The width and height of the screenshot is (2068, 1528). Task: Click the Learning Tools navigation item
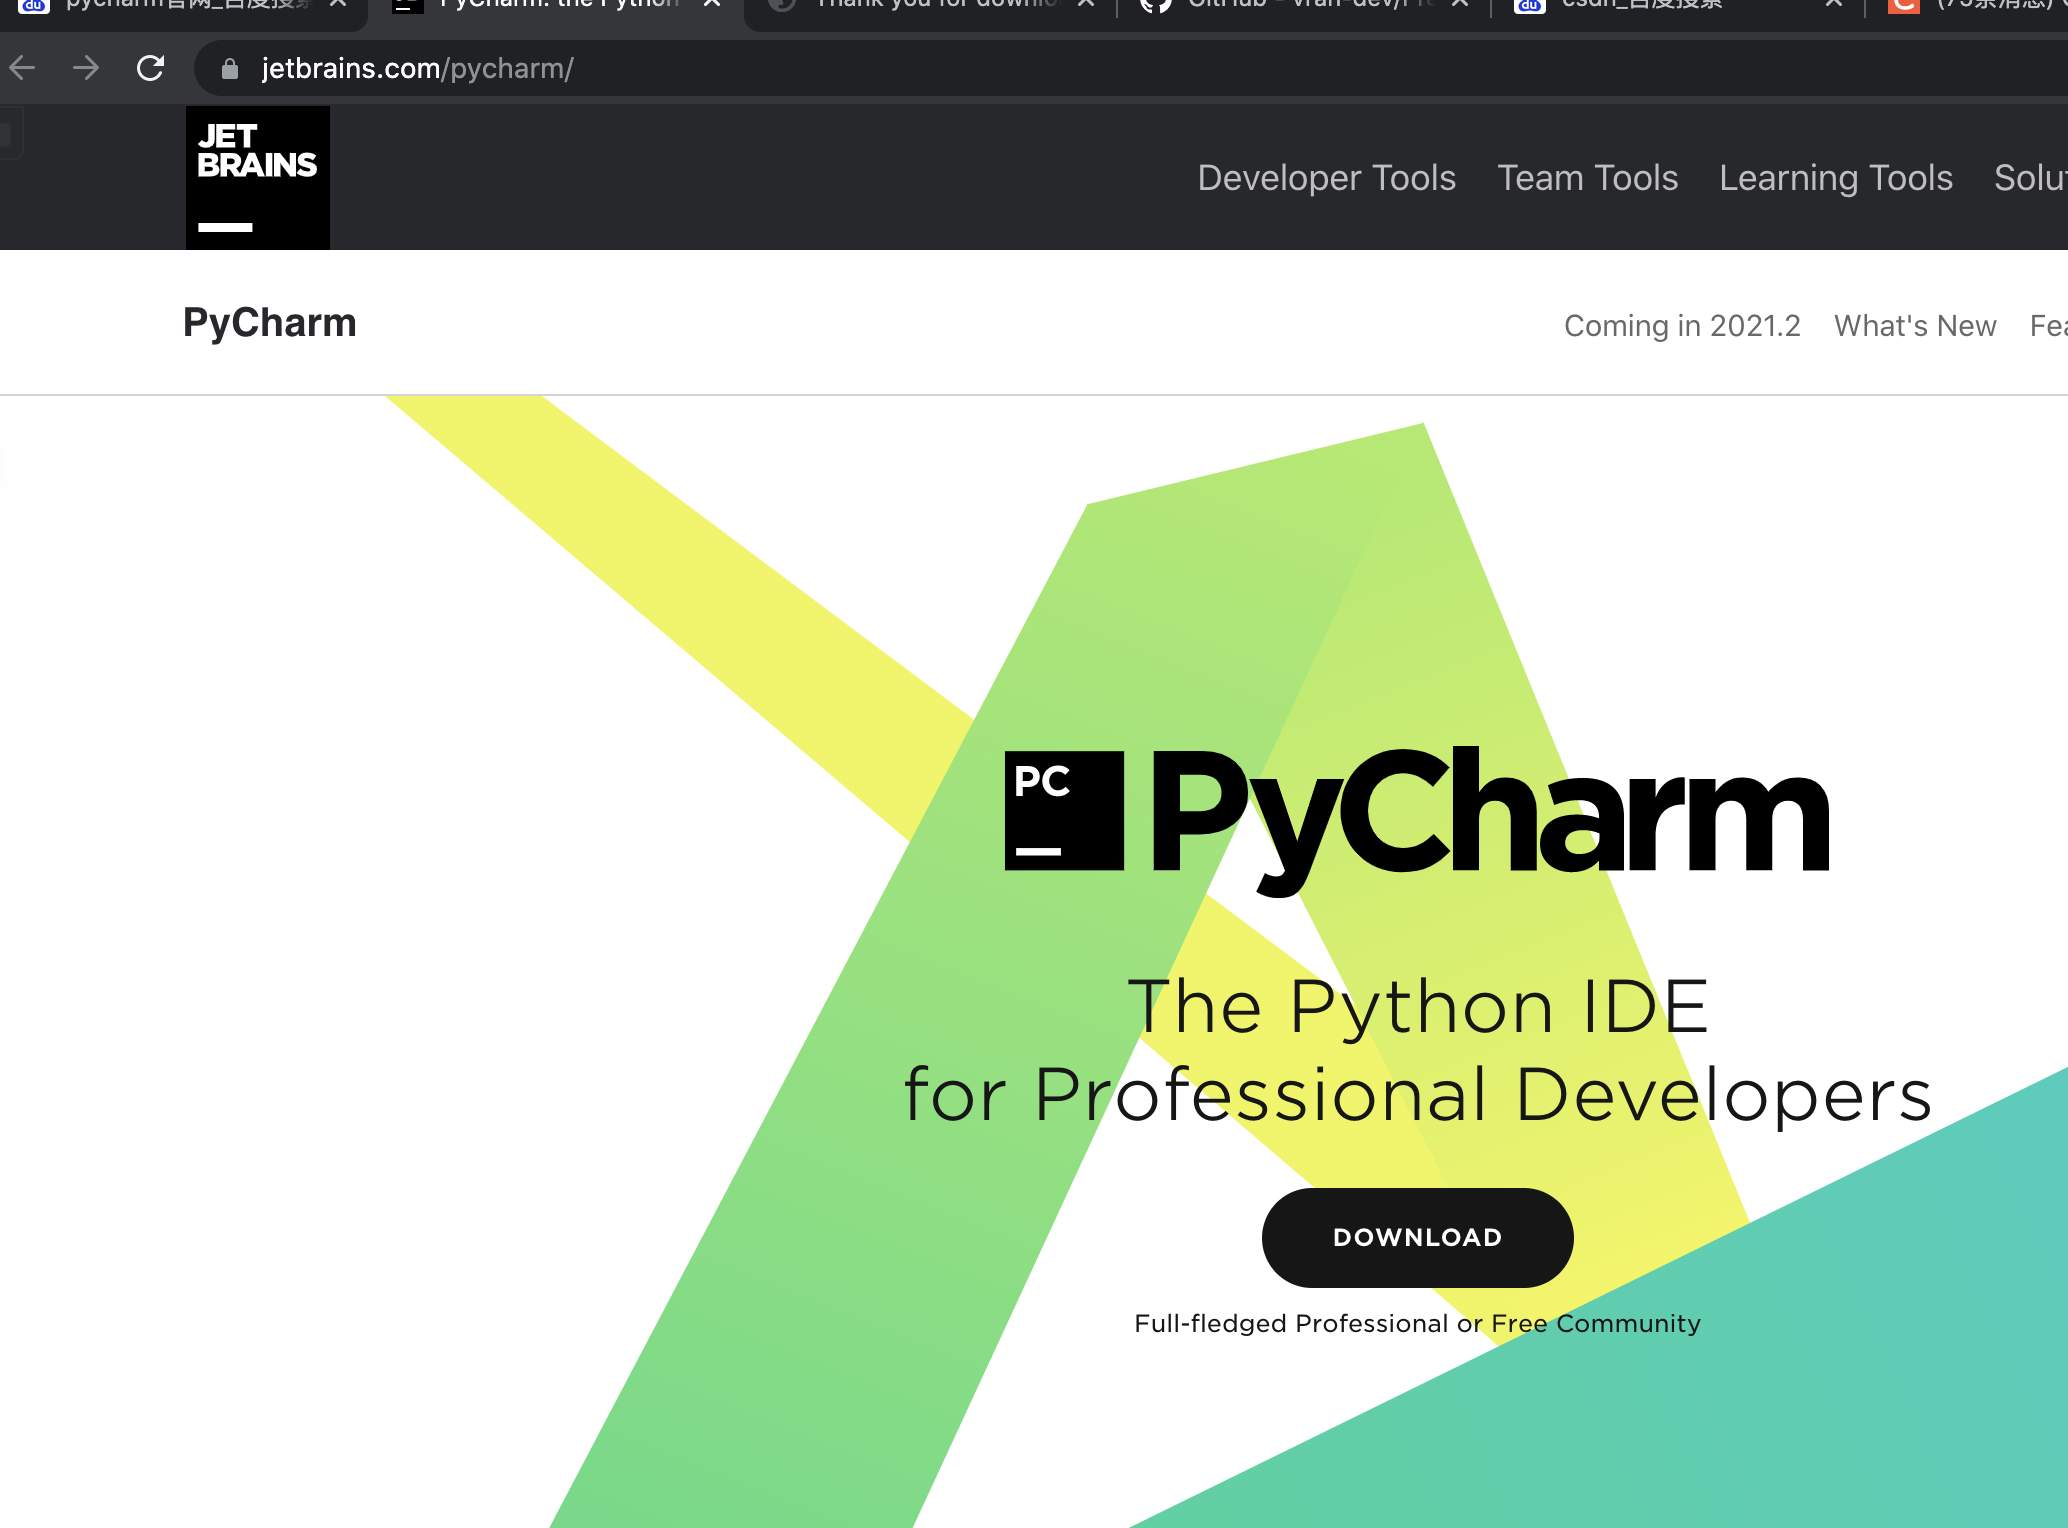[x=1835, y=175]
